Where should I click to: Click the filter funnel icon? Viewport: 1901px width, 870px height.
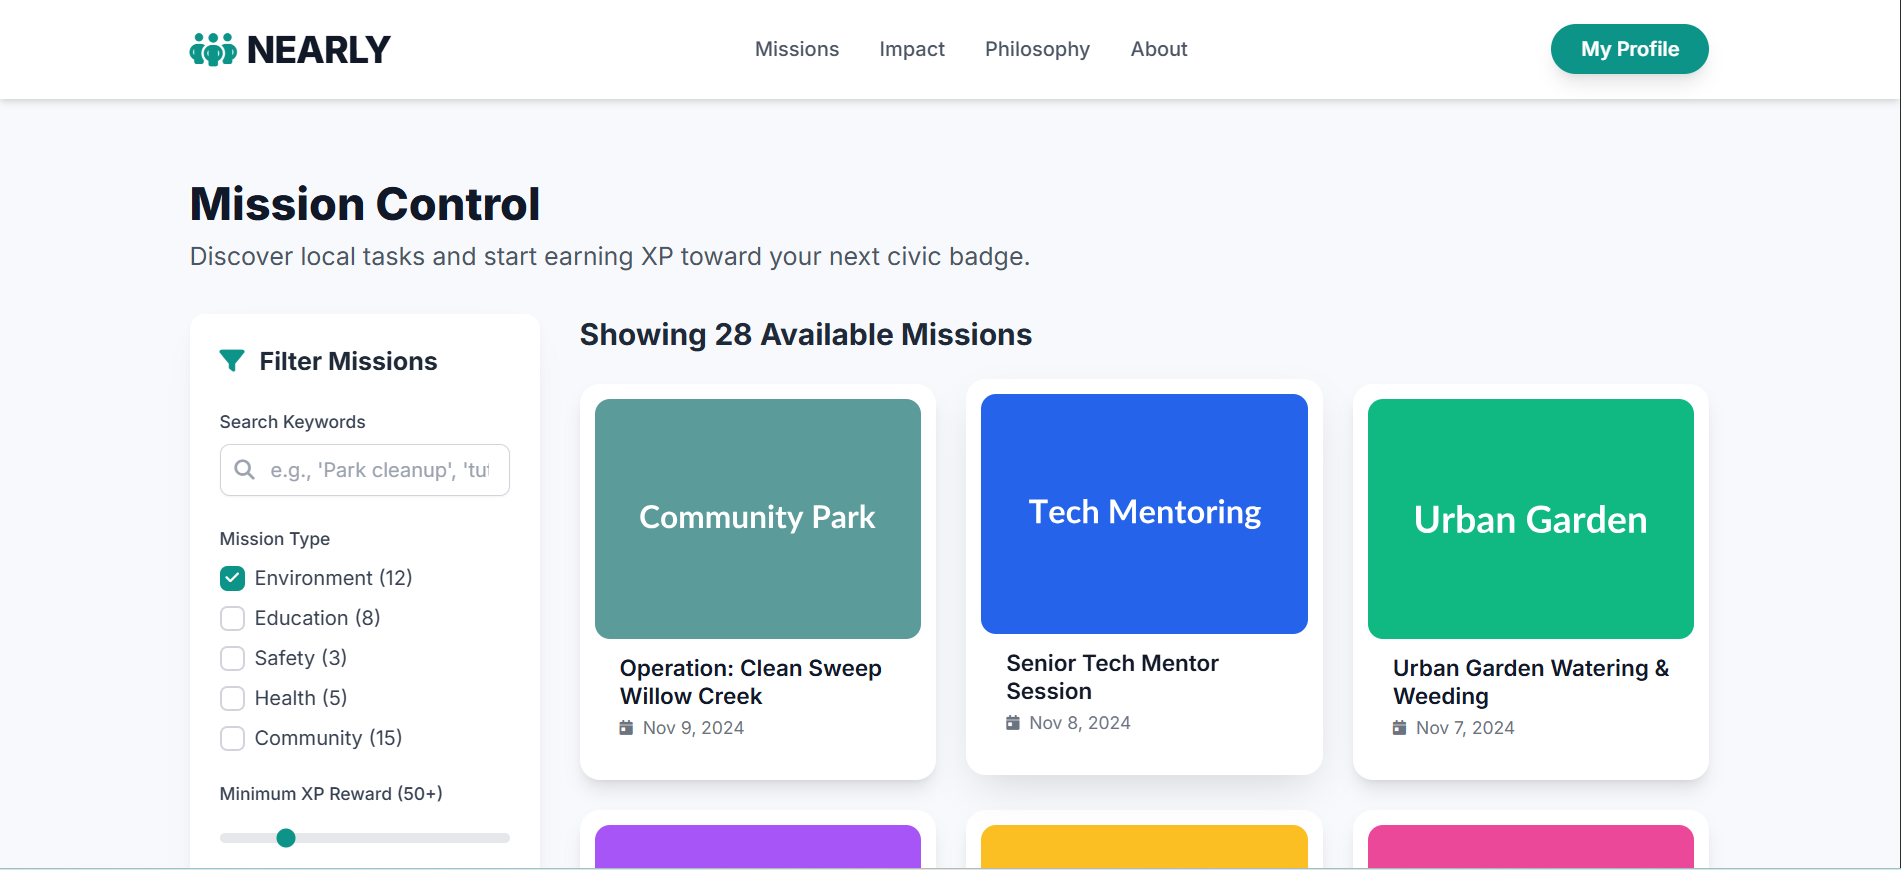pyautogui.click(x=232, y=361)
